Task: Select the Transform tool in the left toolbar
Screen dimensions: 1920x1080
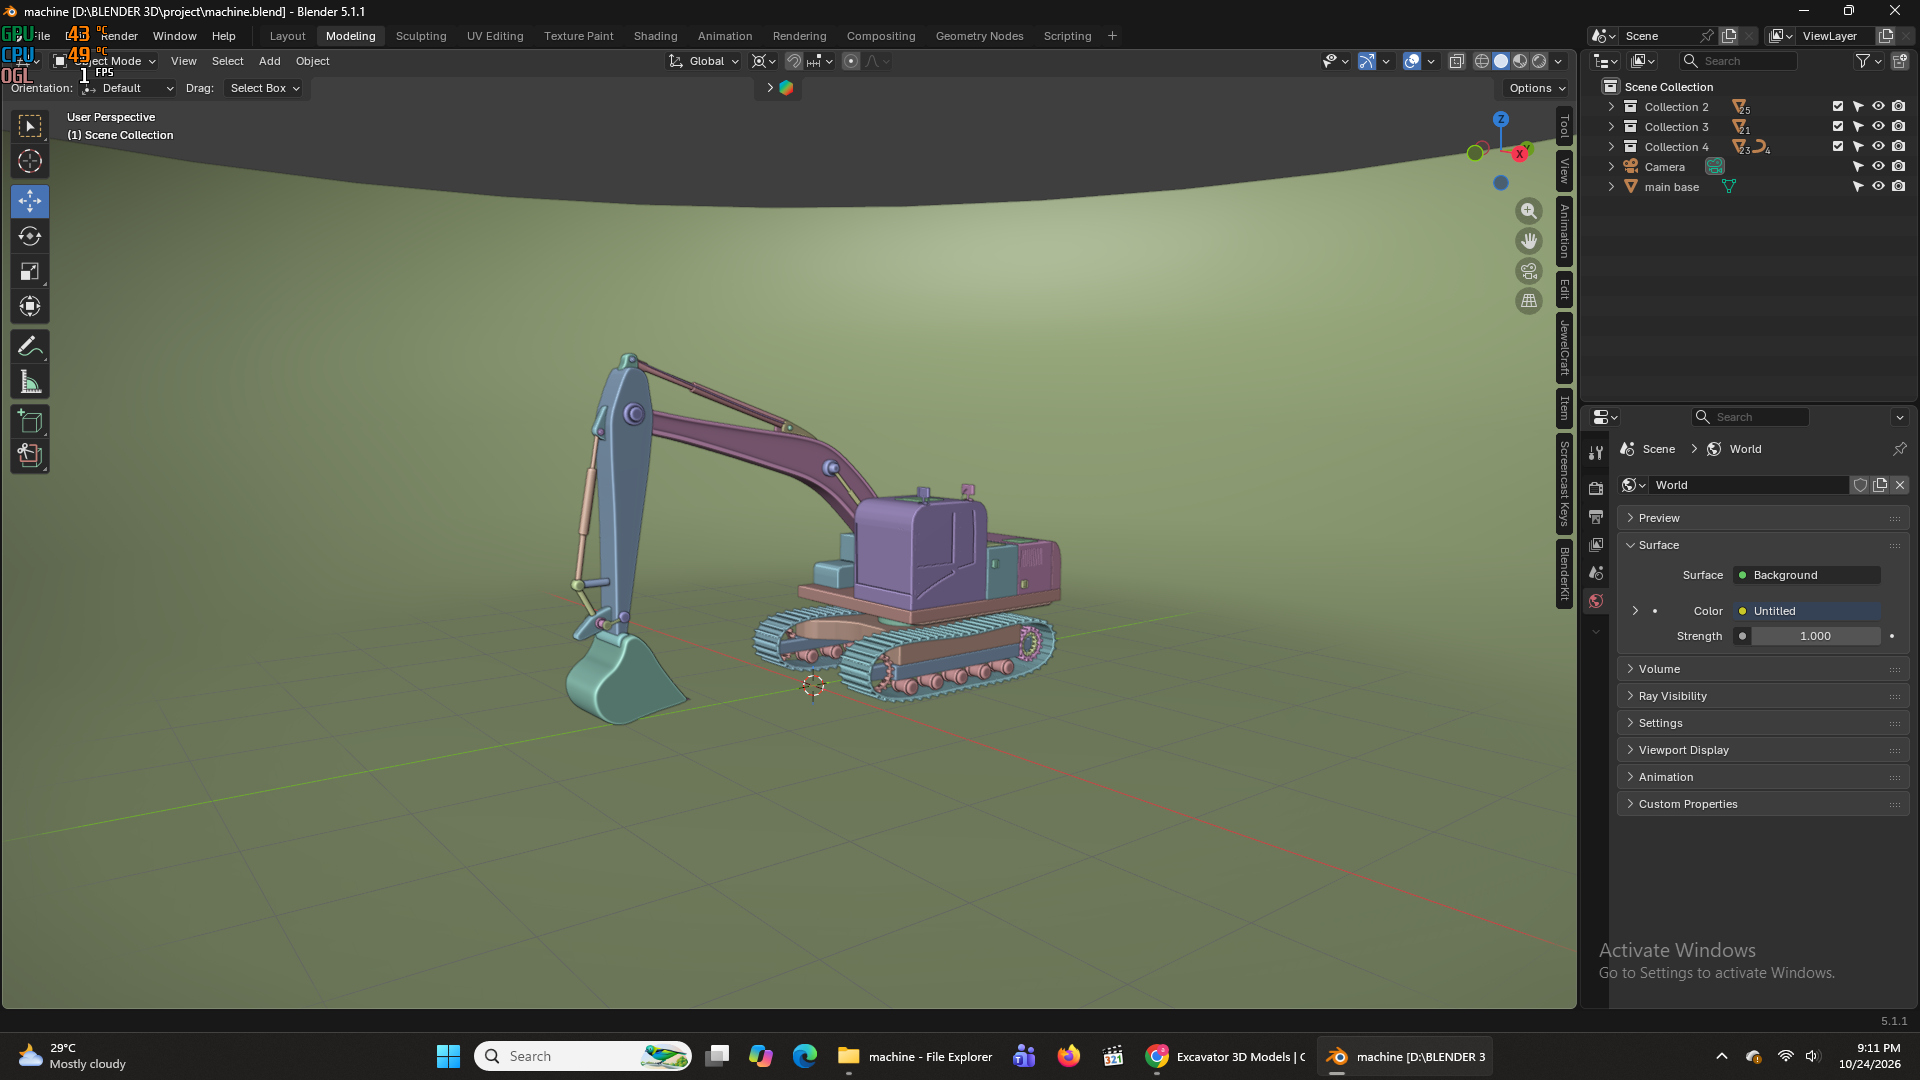Action: [30, 306]
